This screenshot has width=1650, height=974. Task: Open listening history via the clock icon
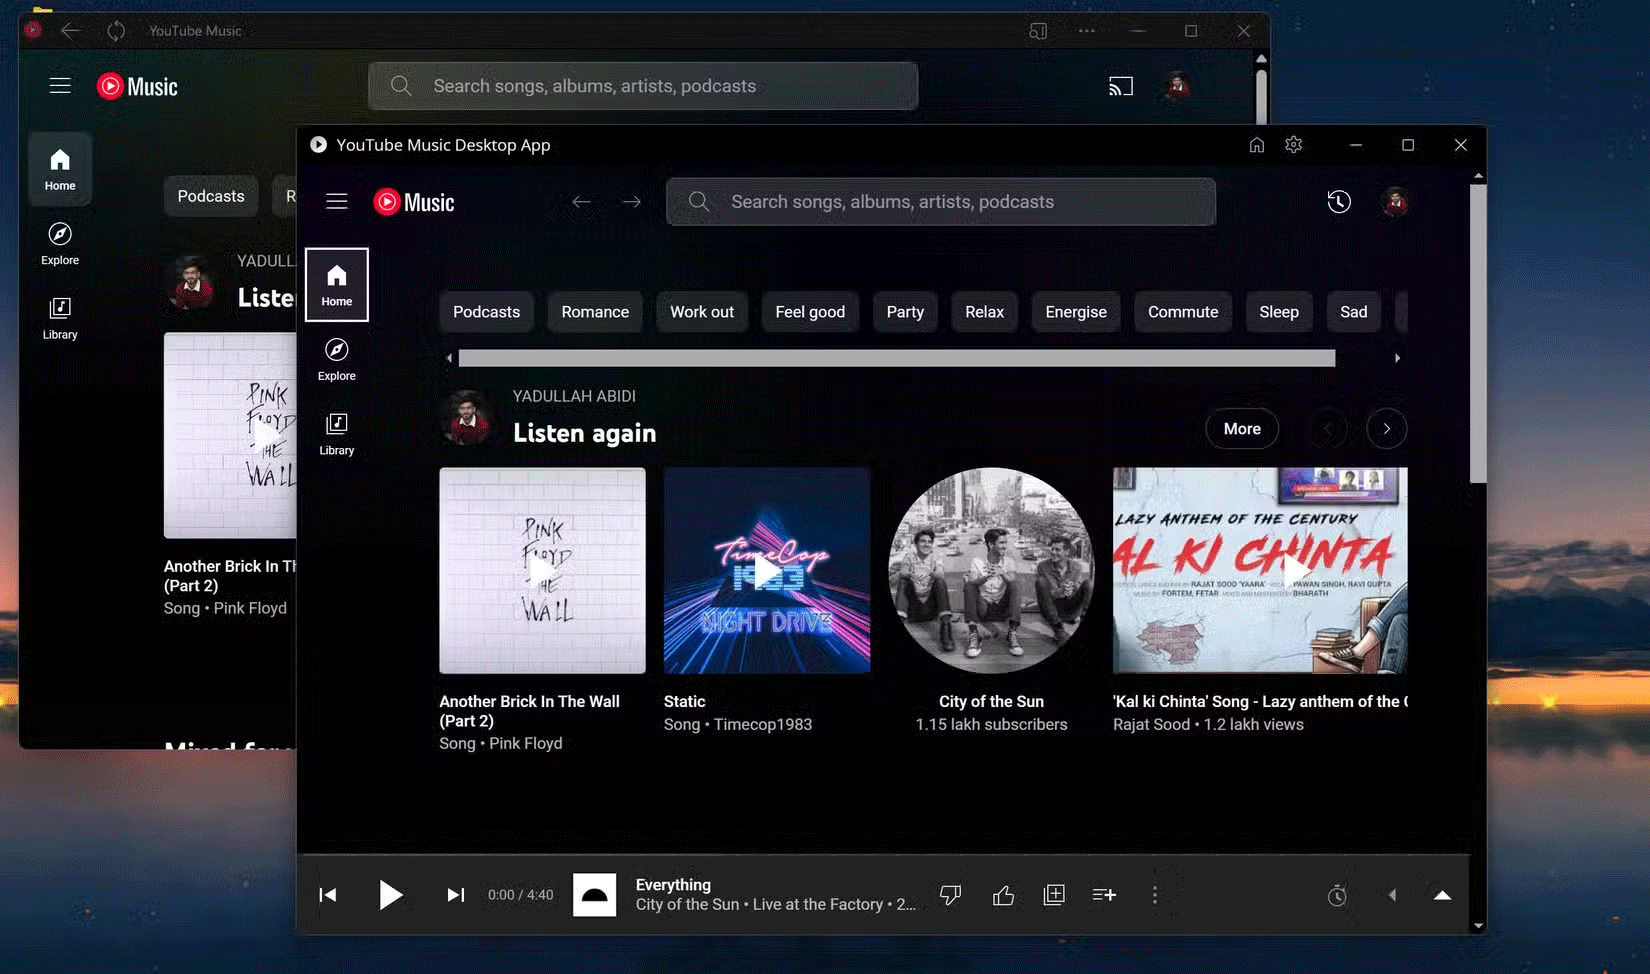[1339, 201]
